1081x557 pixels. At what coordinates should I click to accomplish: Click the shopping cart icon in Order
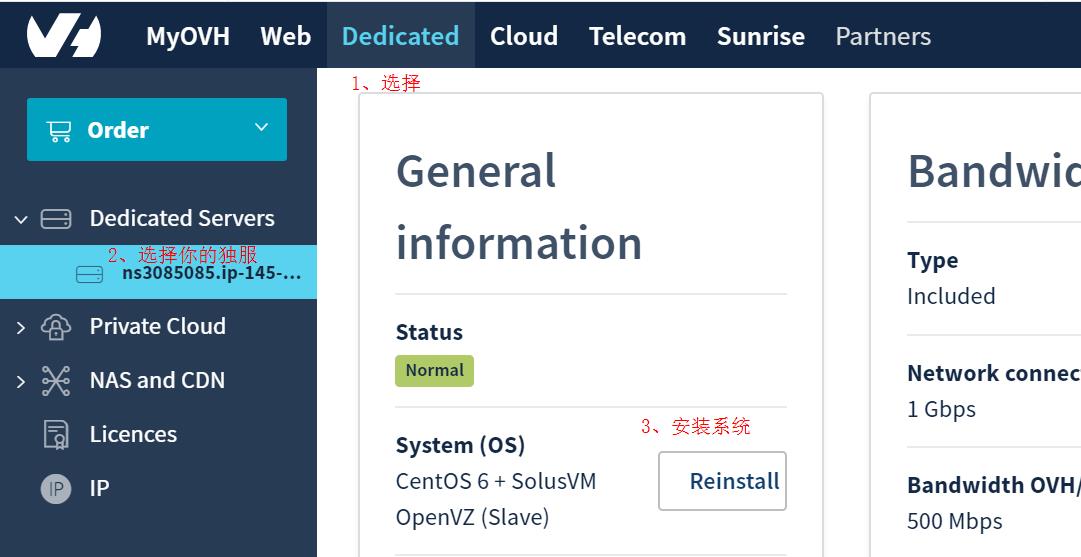click(x=59, y=131)
